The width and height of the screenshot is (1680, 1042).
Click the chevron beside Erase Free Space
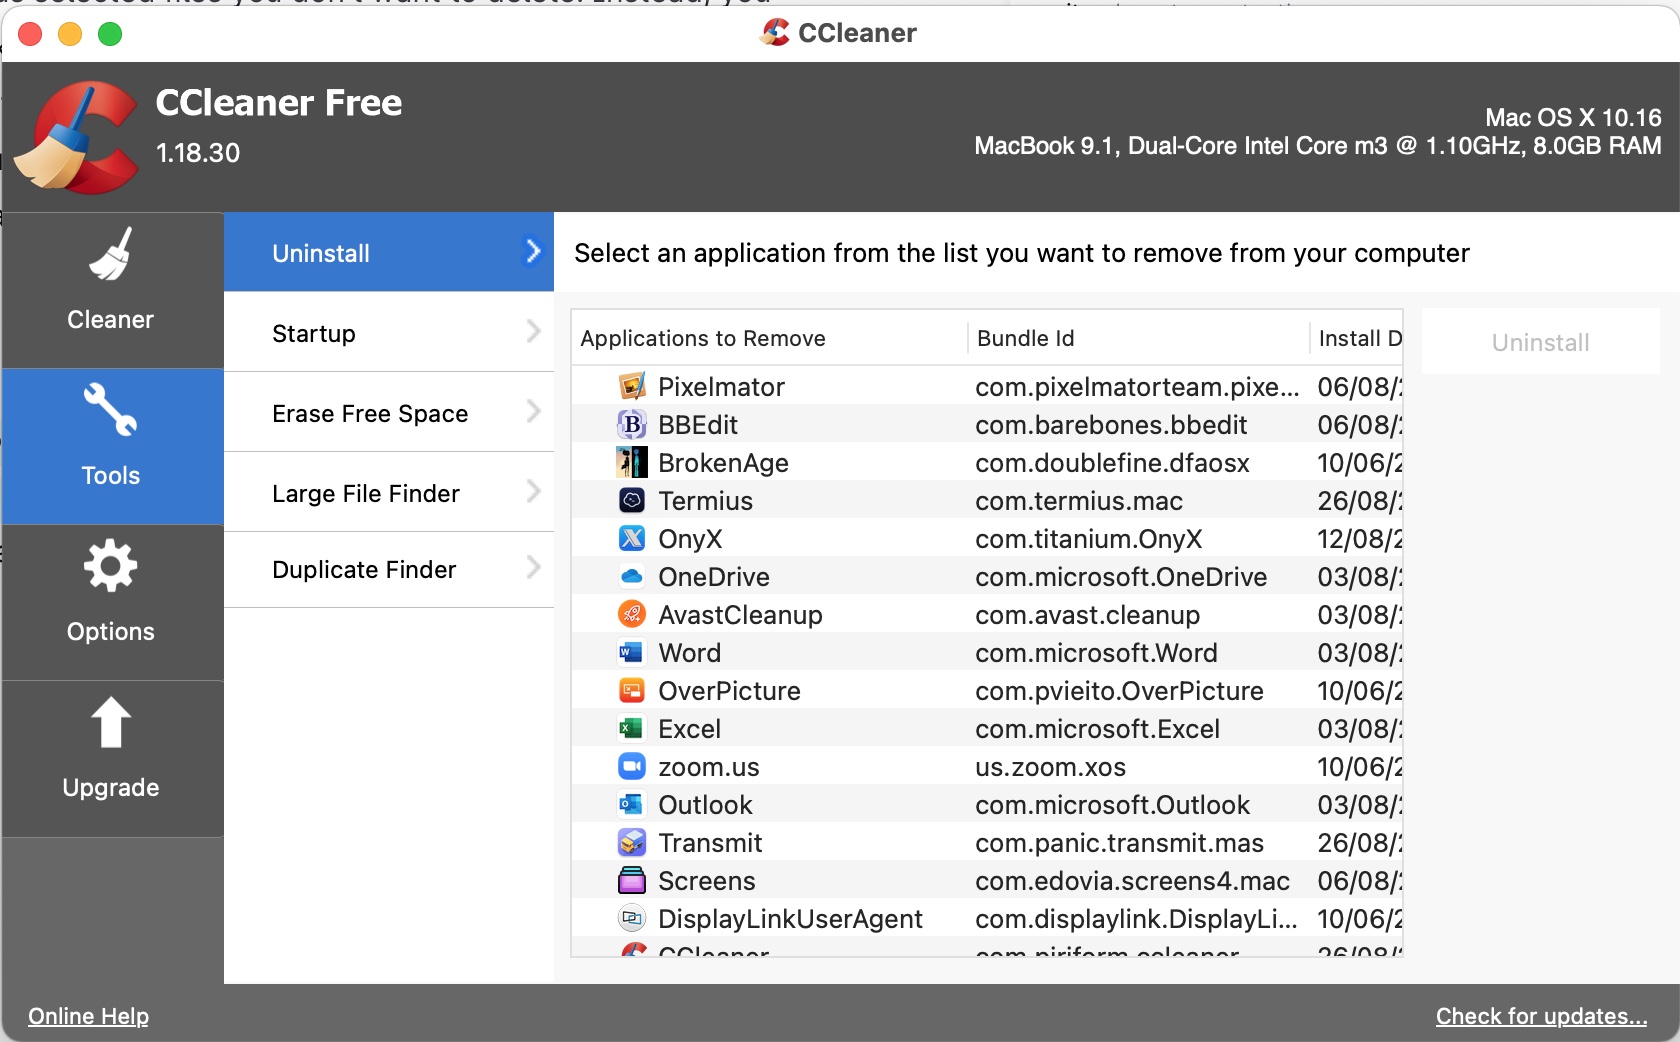click(x=533, y=411)
